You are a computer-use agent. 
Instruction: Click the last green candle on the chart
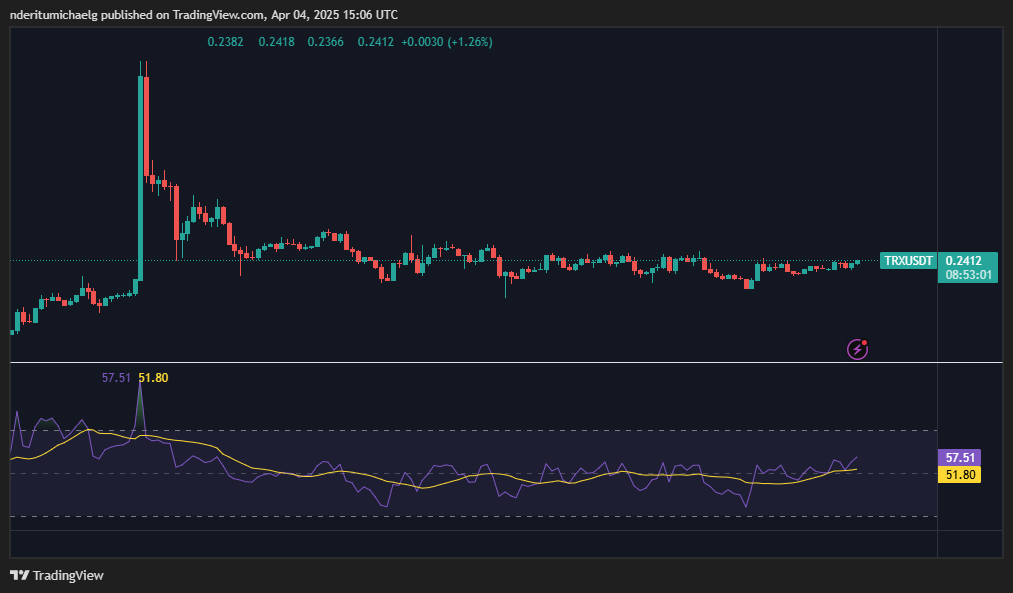[857, 262]
